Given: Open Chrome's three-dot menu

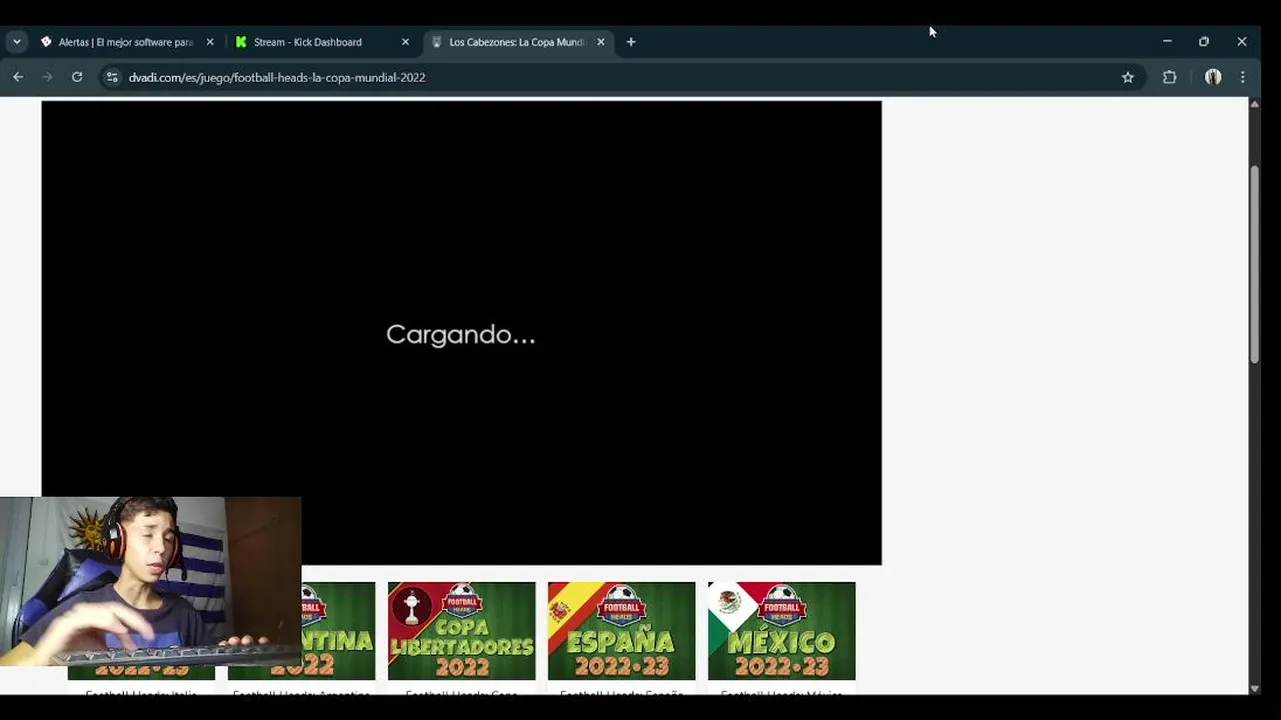Looking at the screenshot, I should coord(1243,77).
